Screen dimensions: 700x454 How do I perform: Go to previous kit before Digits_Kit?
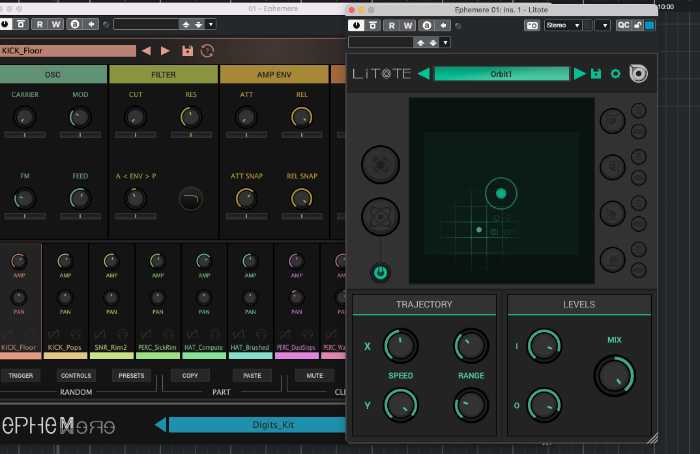160,424
